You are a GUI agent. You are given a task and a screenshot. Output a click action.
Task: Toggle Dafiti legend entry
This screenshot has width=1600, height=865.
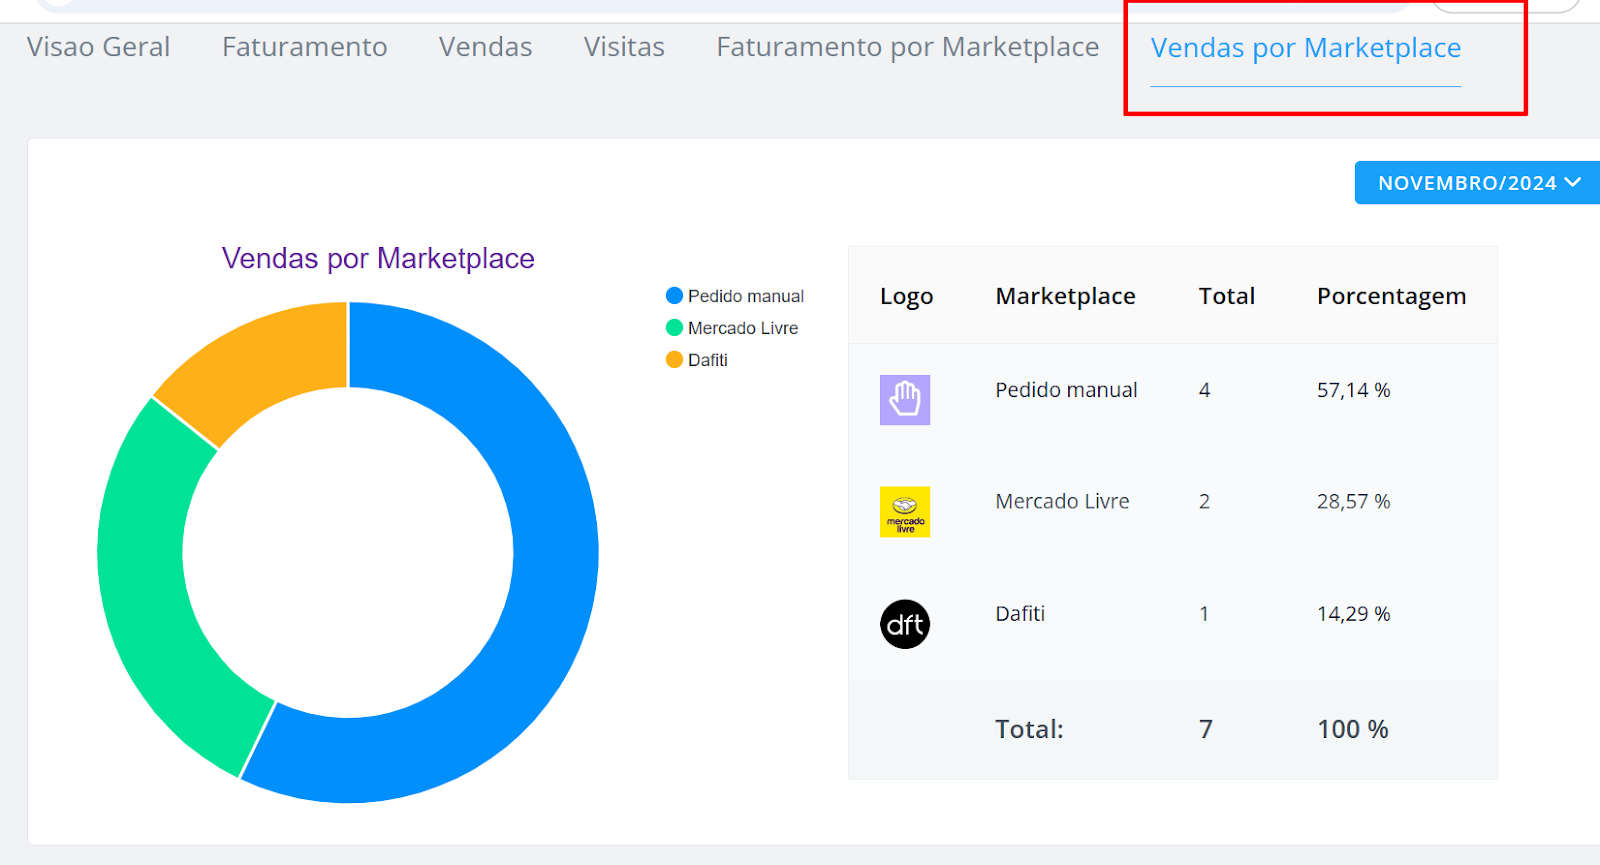tap(697, 360)
